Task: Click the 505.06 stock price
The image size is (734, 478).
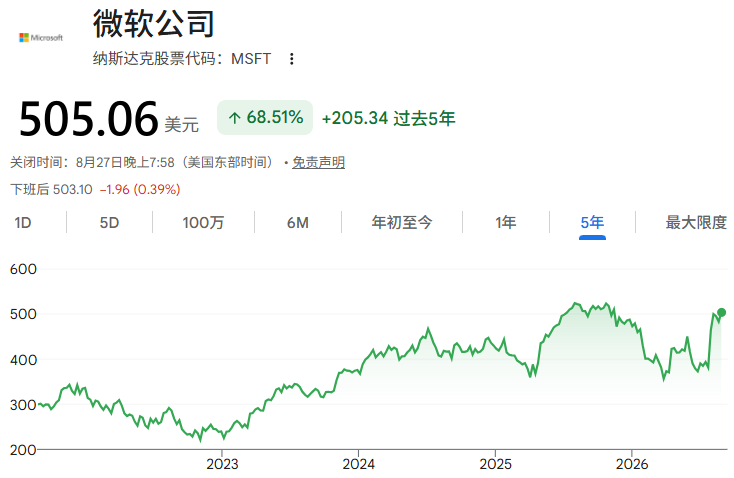Action: pyautogui.click(x=88, y=119)
